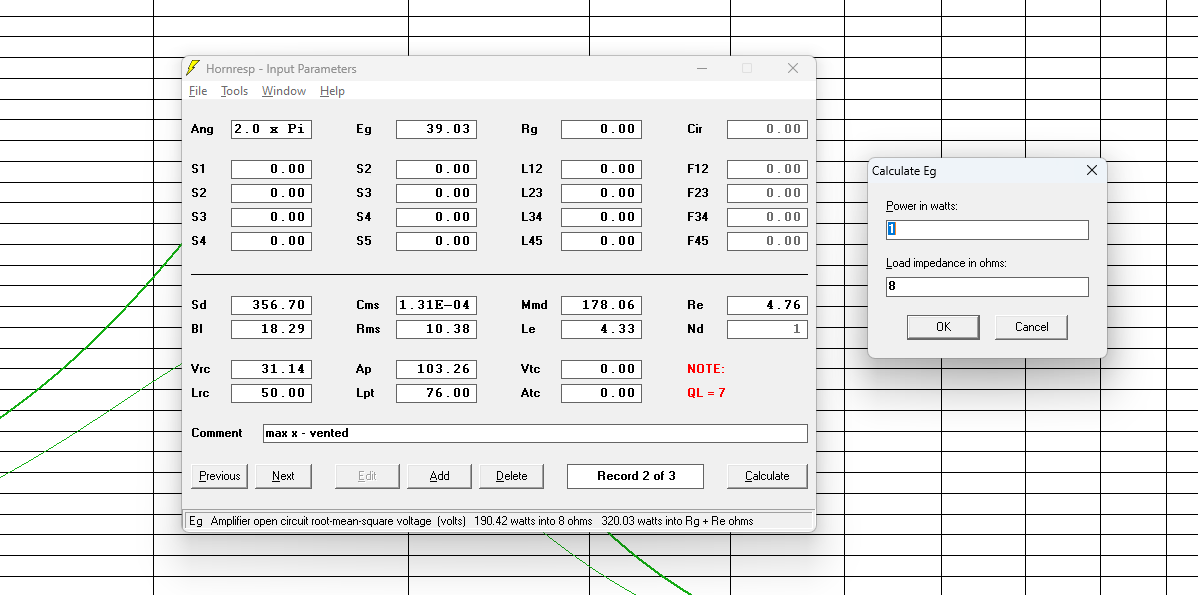
Task: Click the Nd value field
Action: pos(767,329)
